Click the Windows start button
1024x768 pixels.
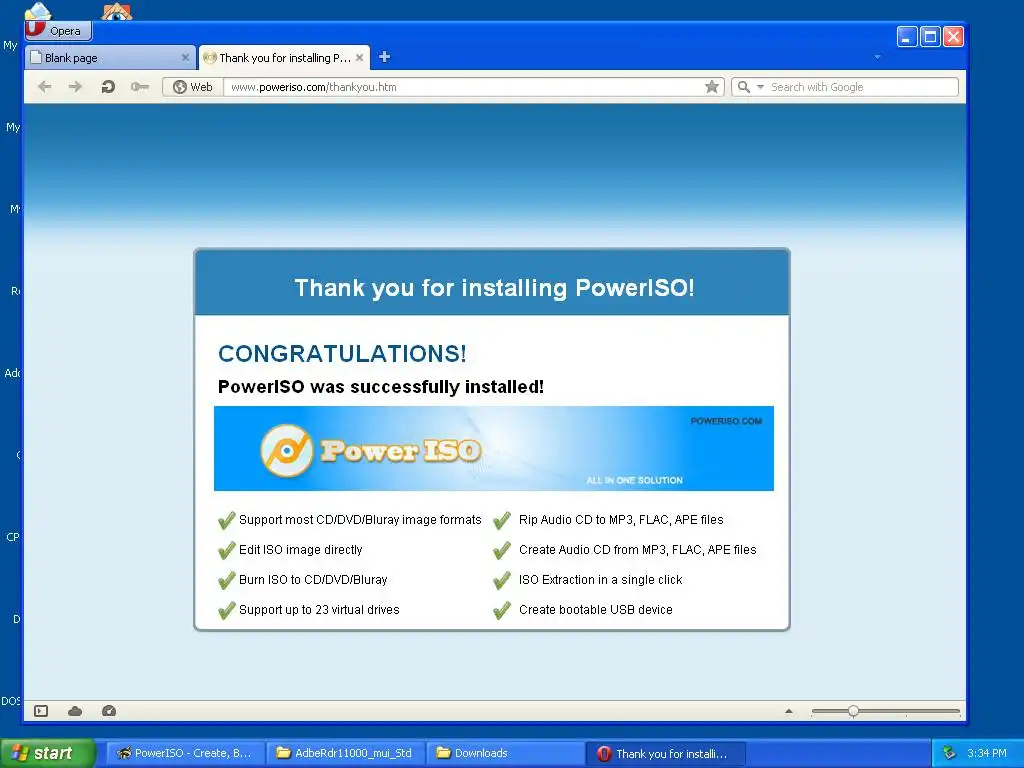(47, 753)
